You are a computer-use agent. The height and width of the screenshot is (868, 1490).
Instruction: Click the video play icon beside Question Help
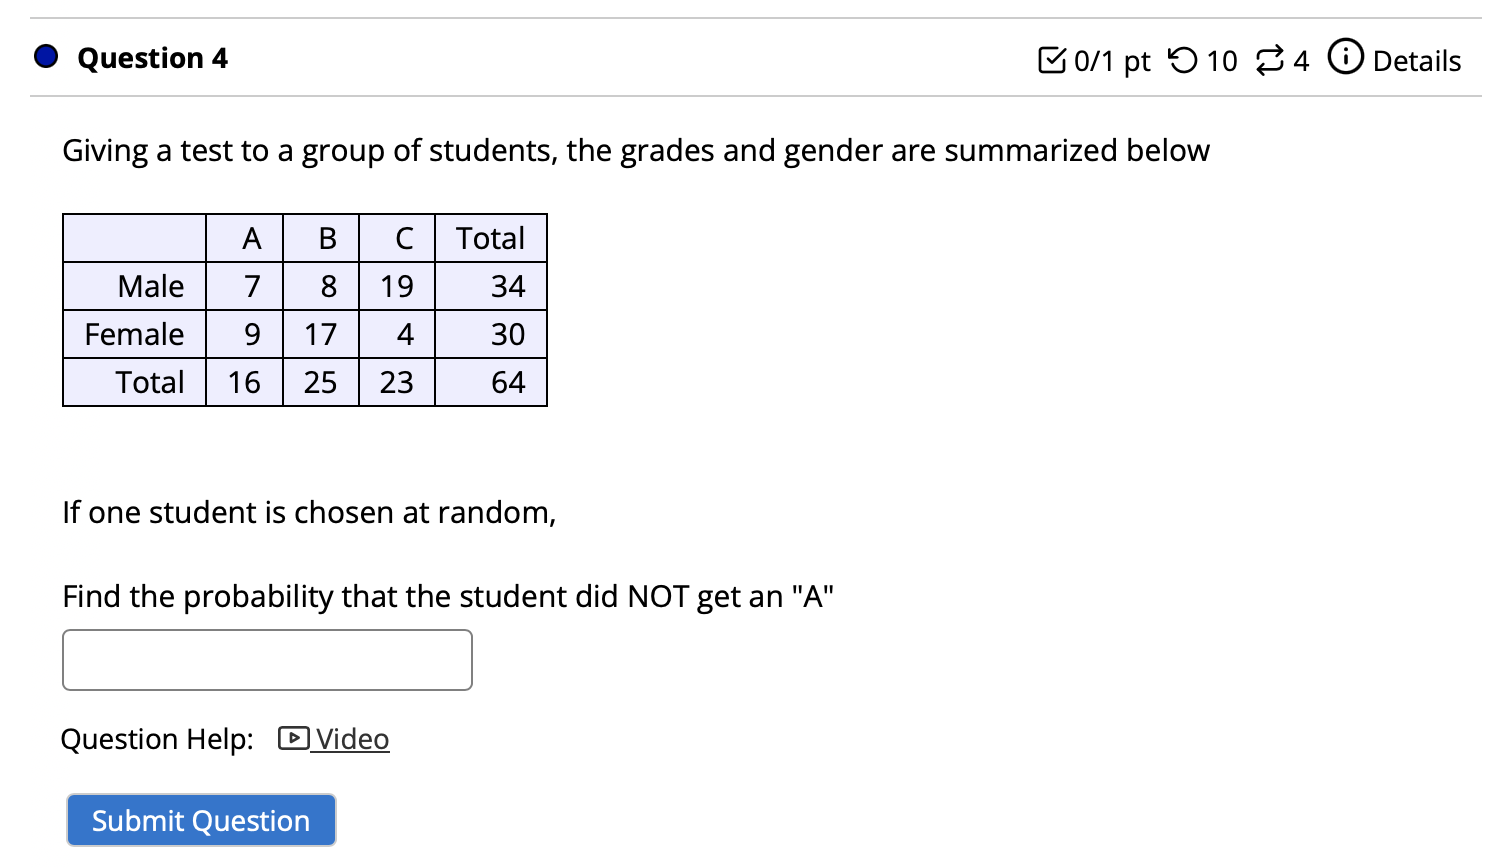291,739
